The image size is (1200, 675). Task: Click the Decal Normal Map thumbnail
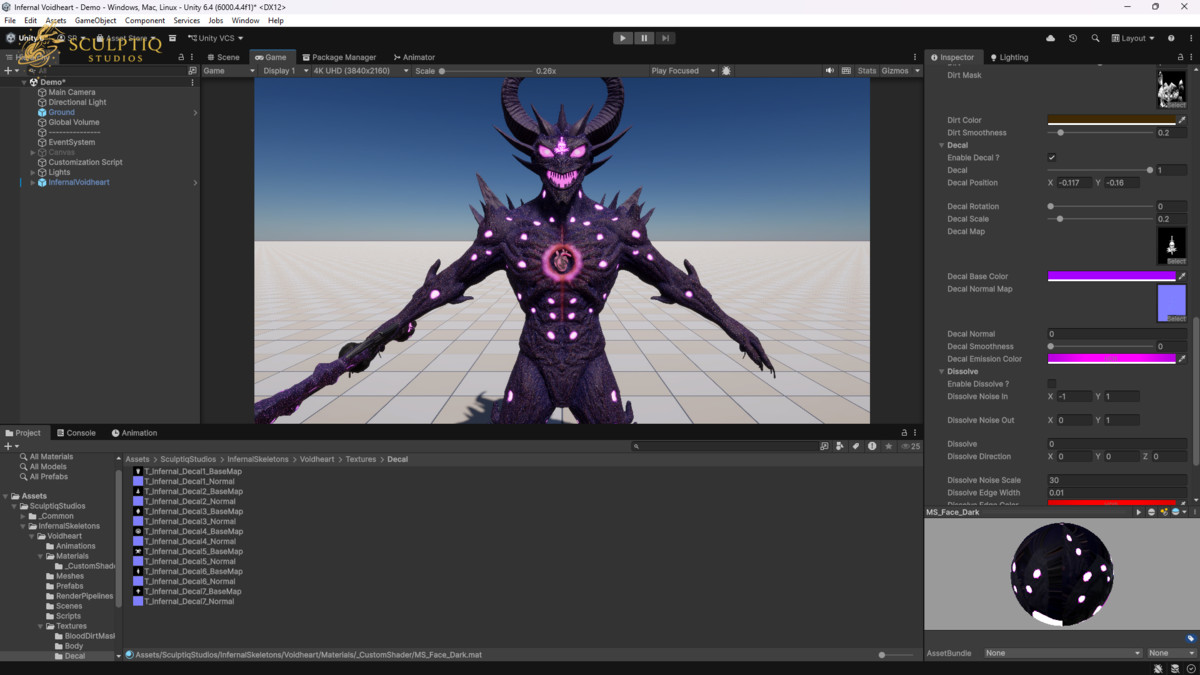(1171, 303)
